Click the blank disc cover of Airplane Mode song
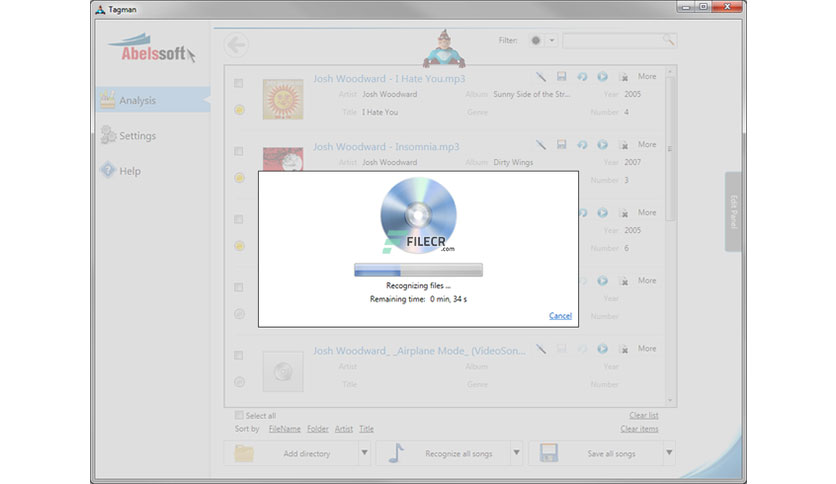Screen dimensions: 836x484 (283, 372)
